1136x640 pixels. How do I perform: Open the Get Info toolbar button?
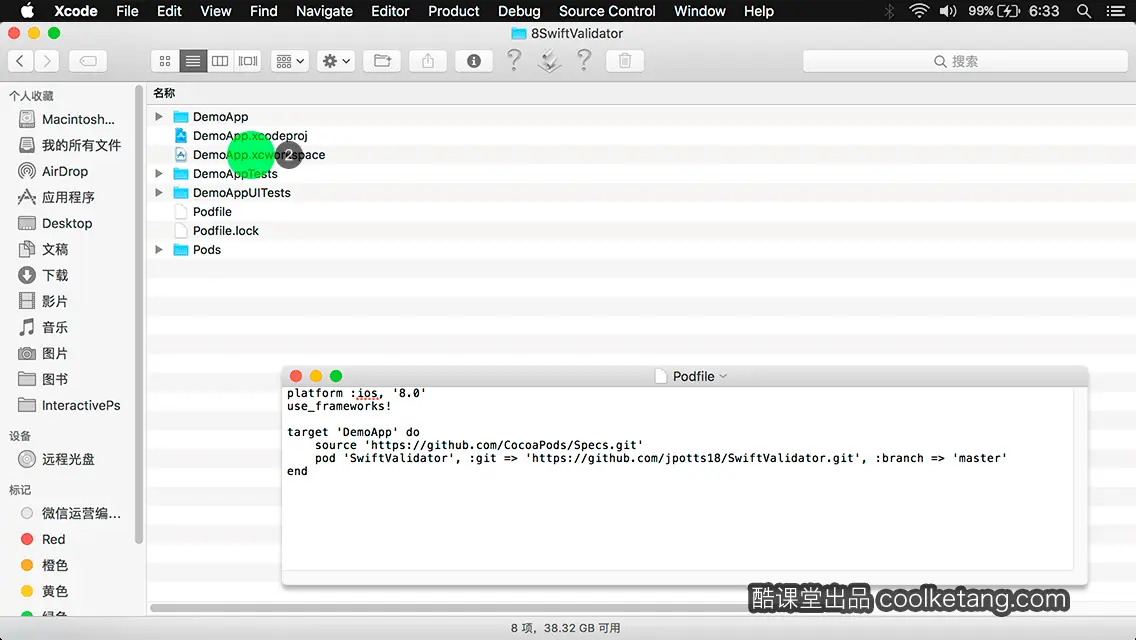tap(474, 61)
